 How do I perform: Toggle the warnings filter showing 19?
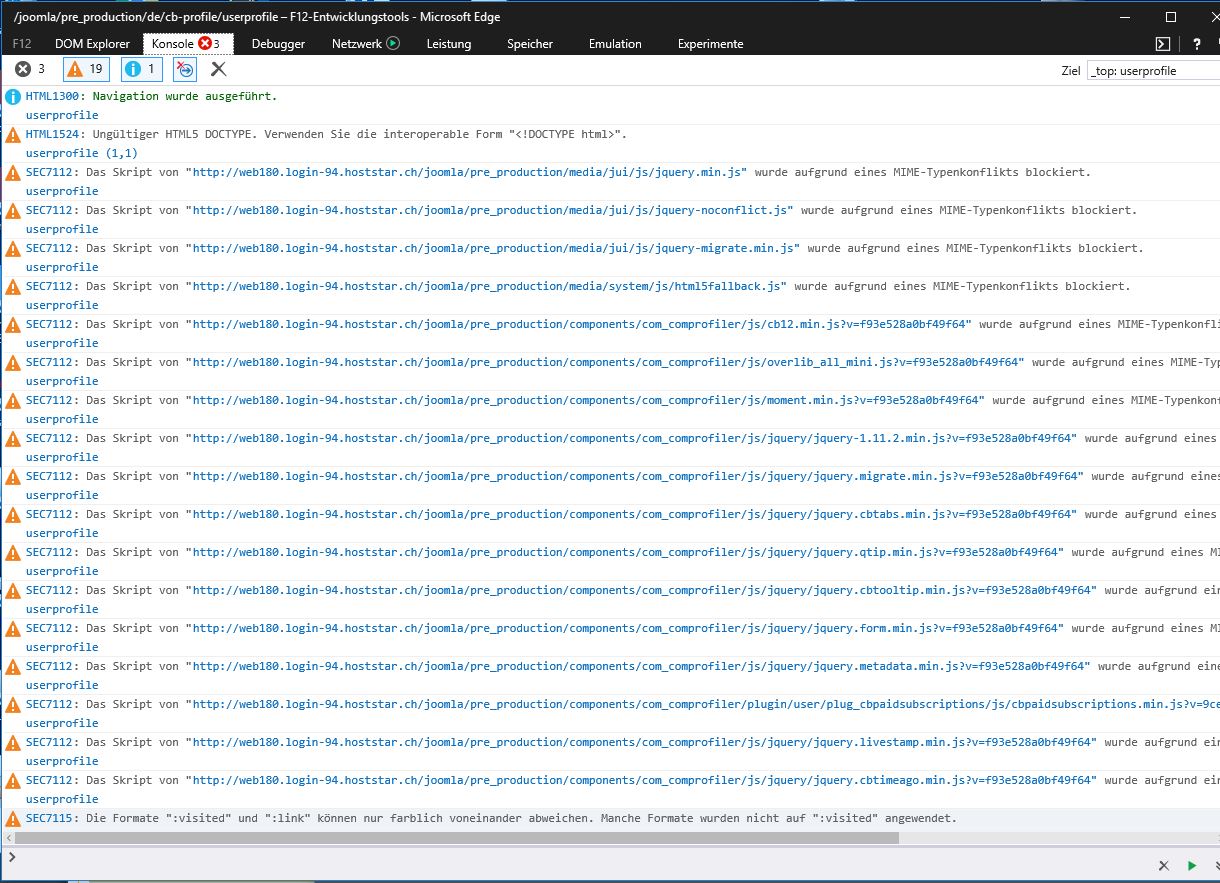click(x=86, y=69)
